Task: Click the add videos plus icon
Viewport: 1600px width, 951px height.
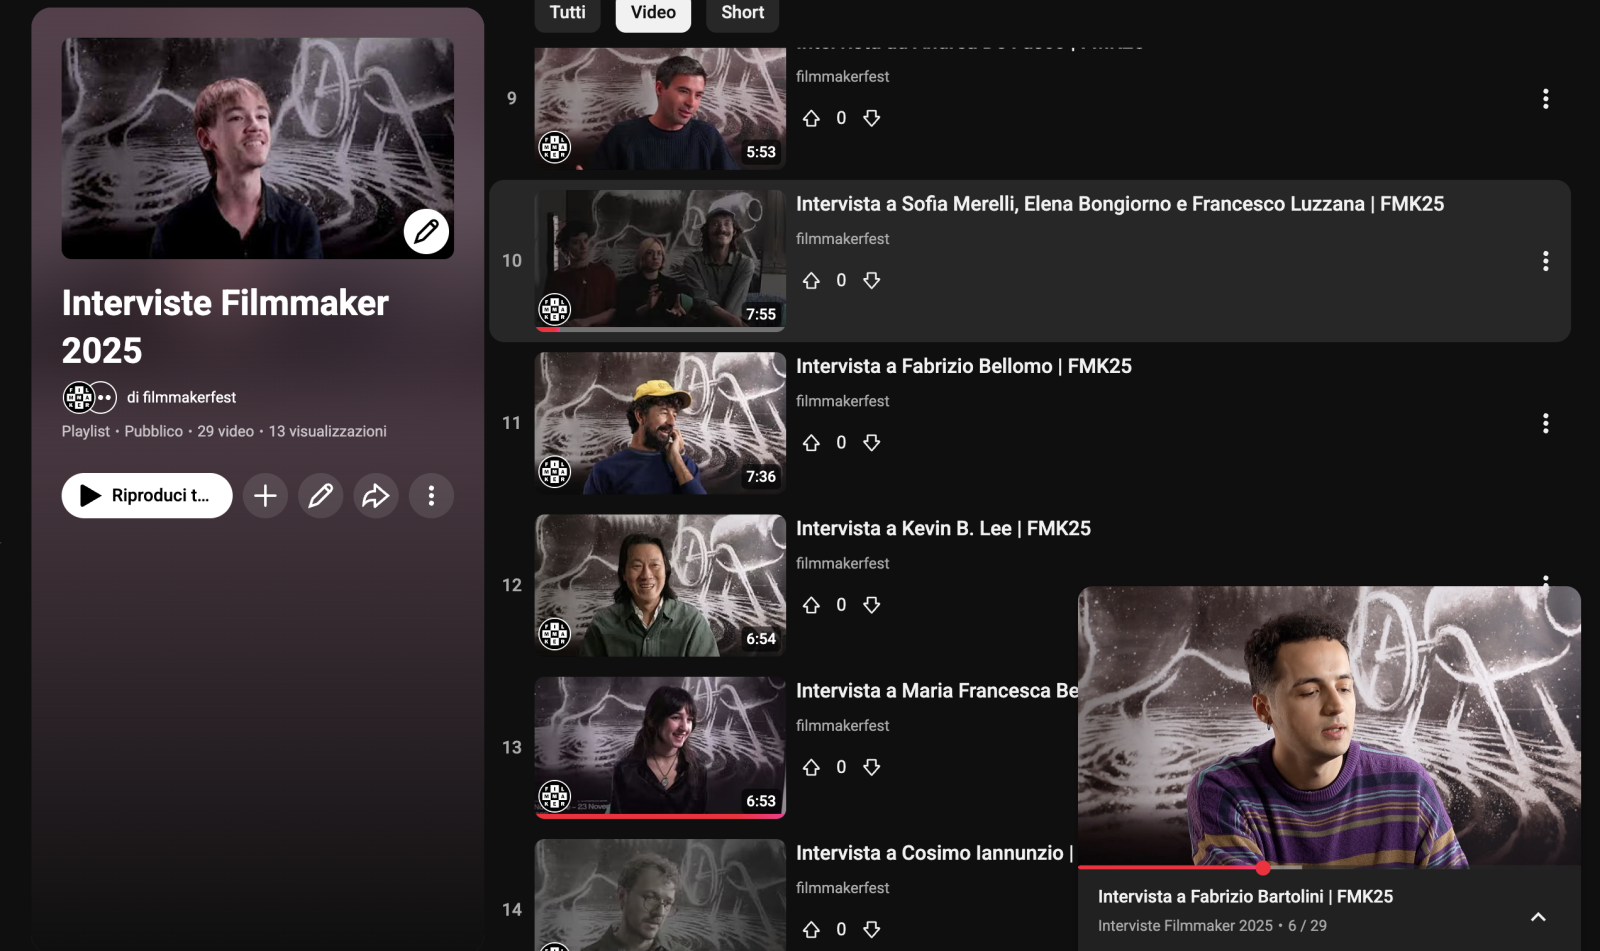Action: coord(265,495)
